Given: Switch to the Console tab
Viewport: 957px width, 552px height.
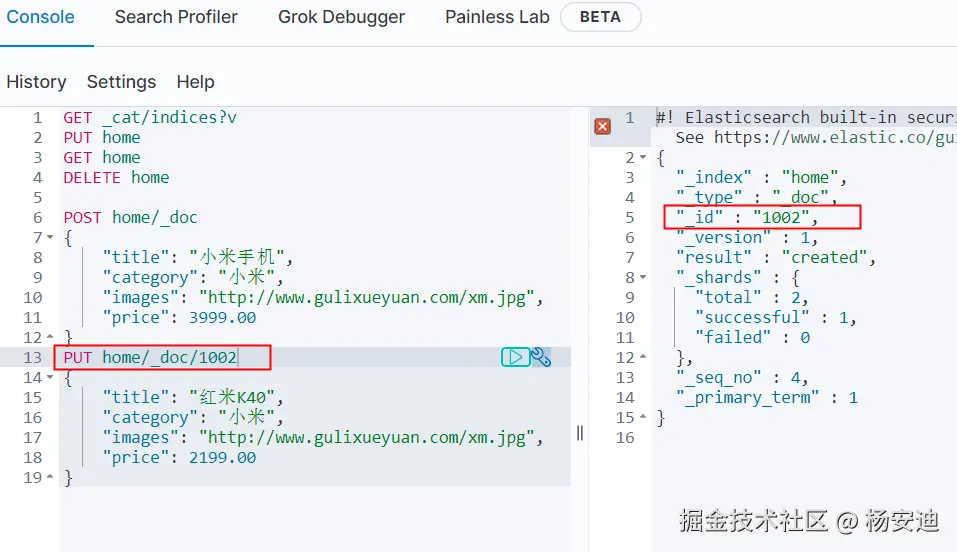Looking at the screenshot, I should point(41,17).
